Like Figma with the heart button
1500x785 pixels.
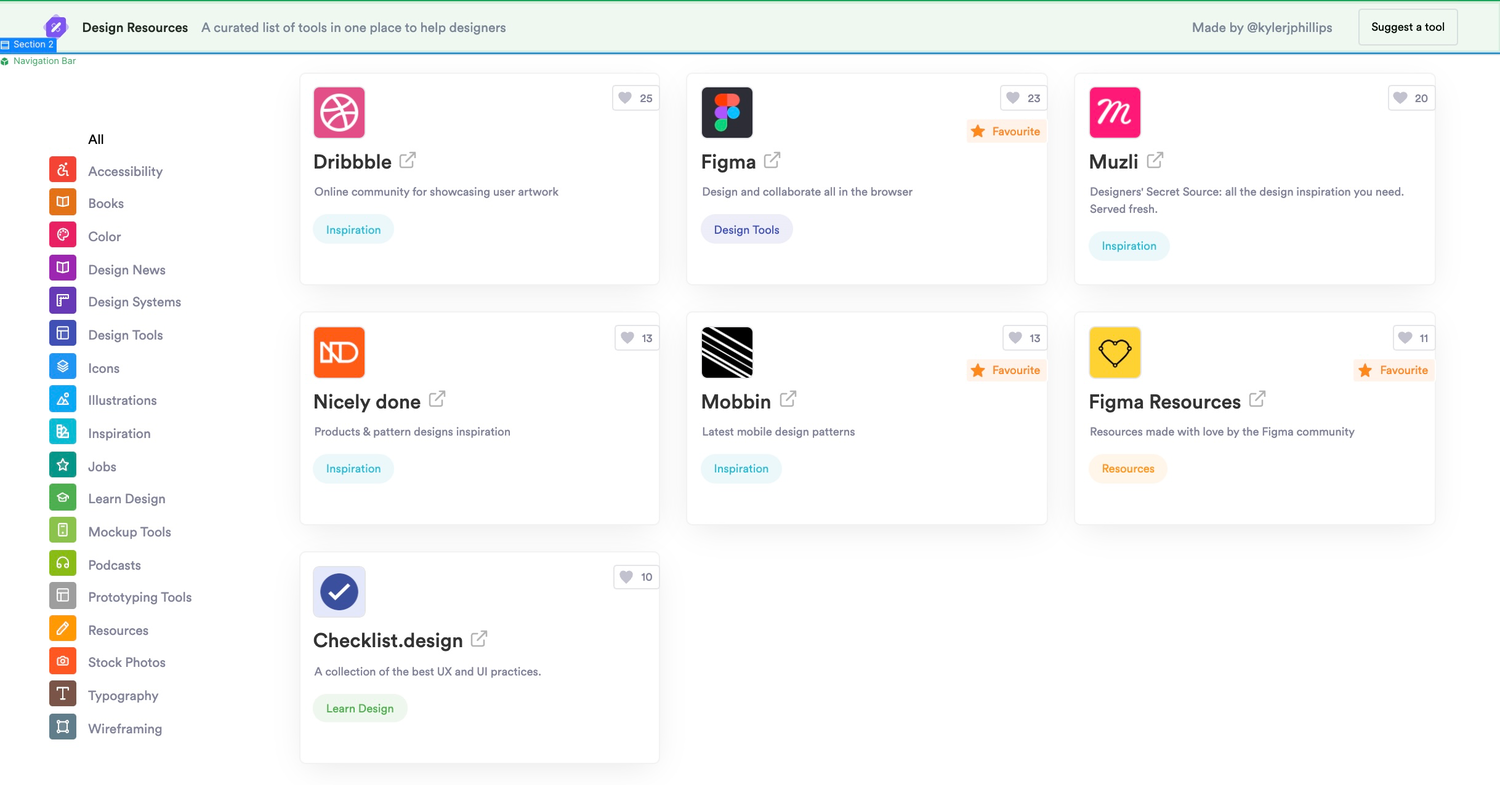(1024, 98)
